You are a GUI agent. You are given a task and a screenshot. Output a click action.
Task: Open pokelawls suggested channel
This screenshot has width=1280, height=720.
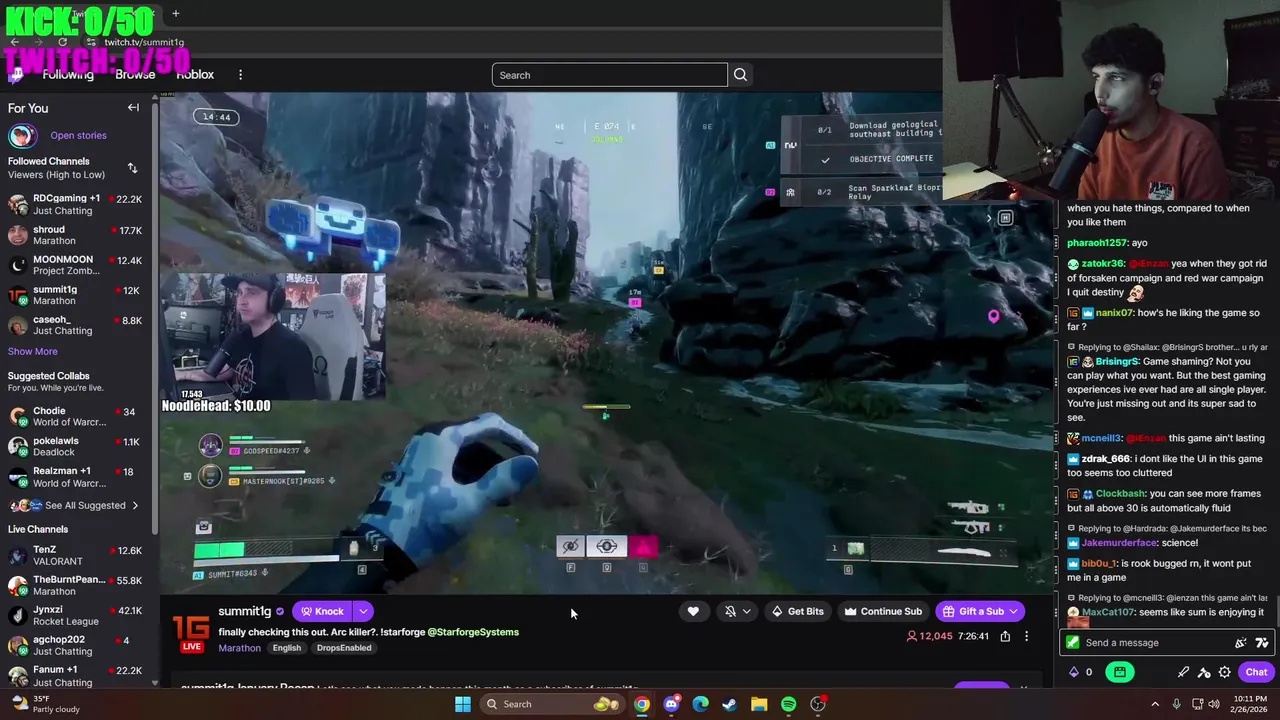tap(78, 446)
